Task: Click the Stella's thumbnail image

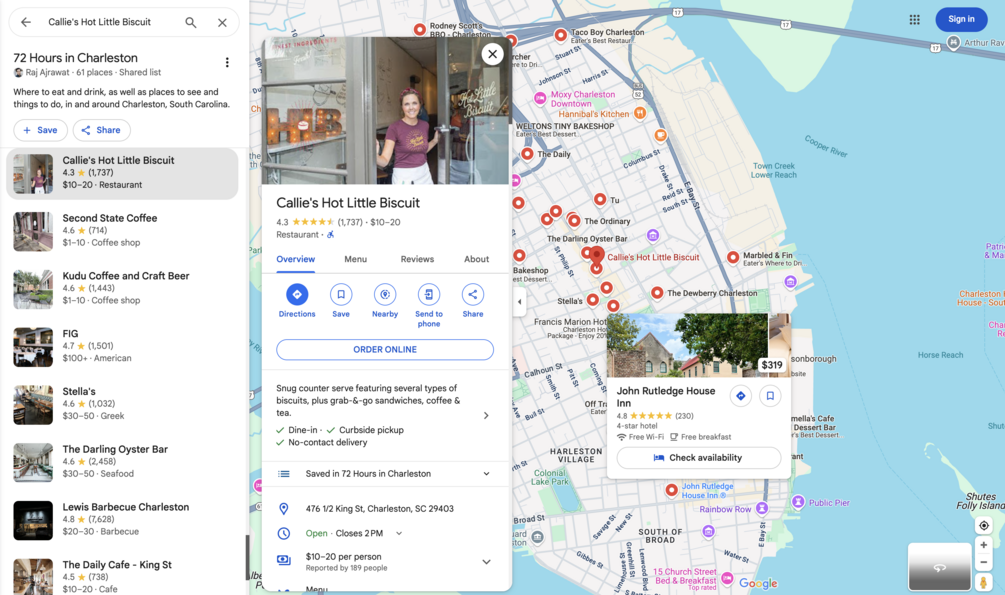Action: coord(33,405)
